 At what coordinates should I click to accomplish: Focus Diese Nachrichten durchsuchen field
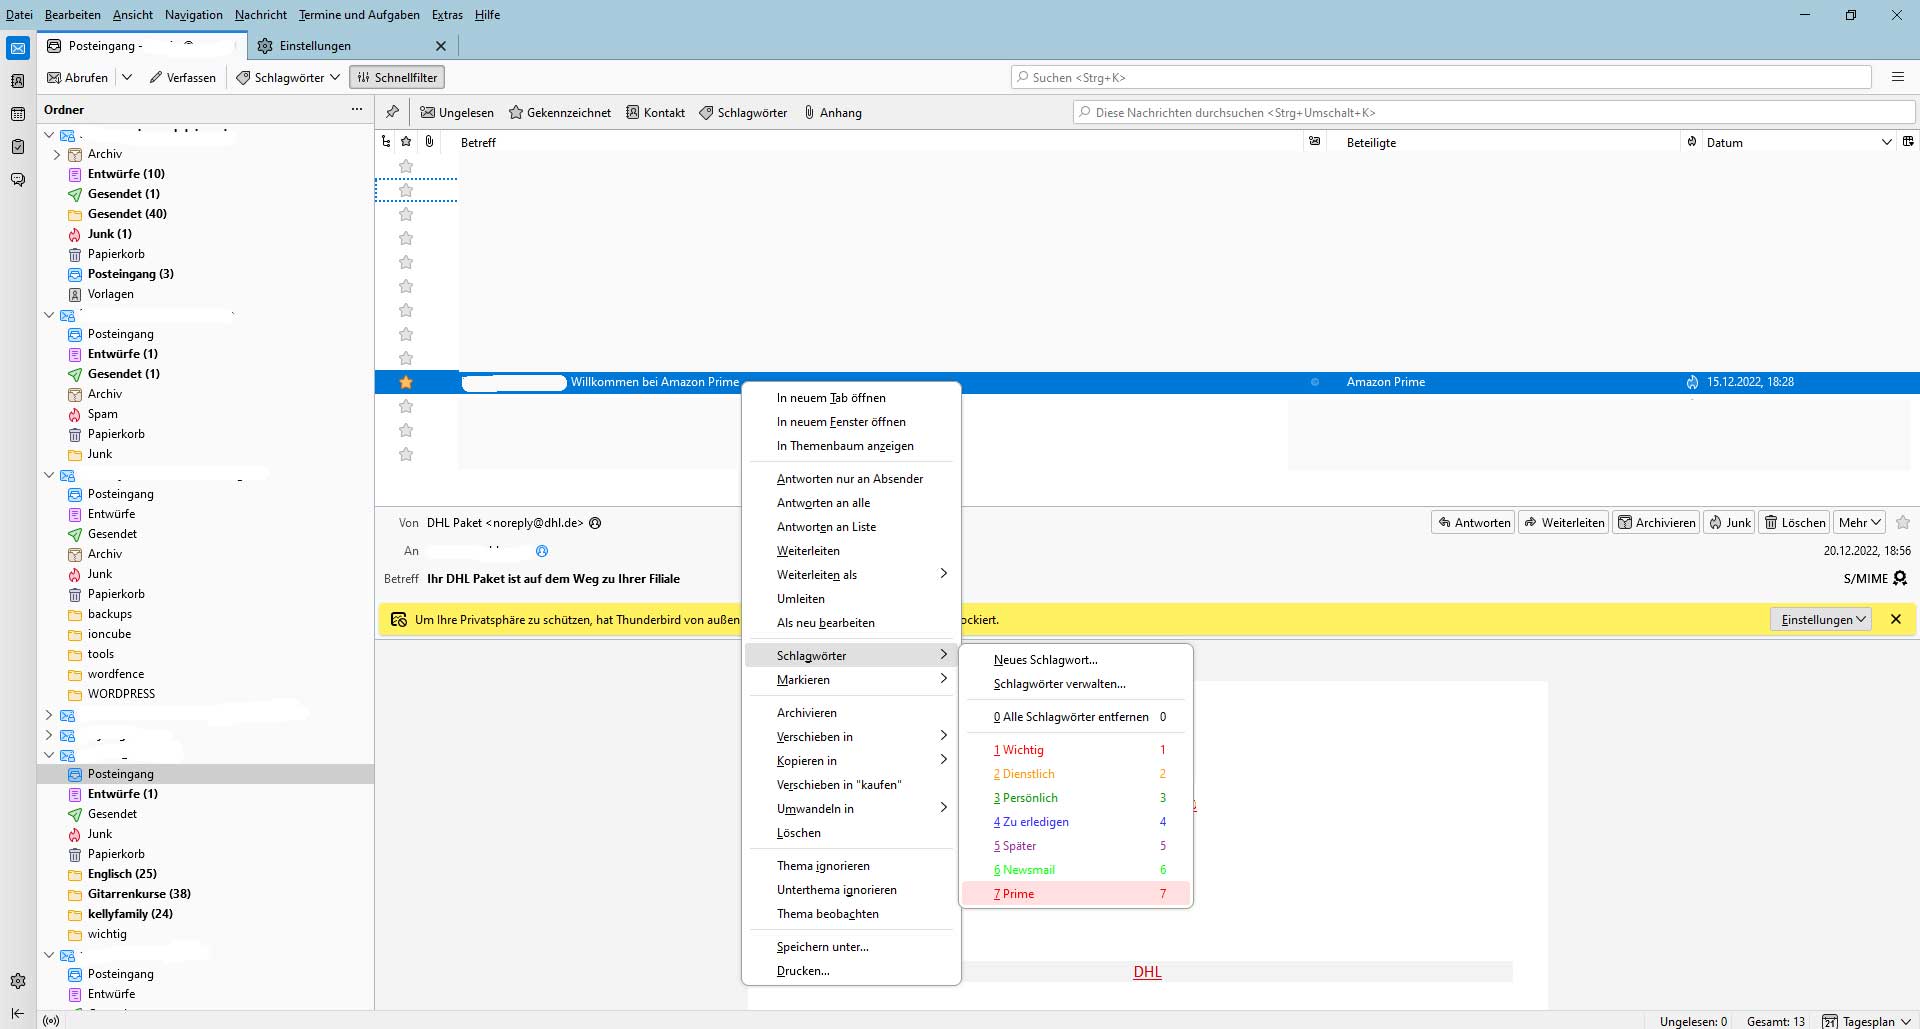pyautogui.click(x=1494, y=112)
